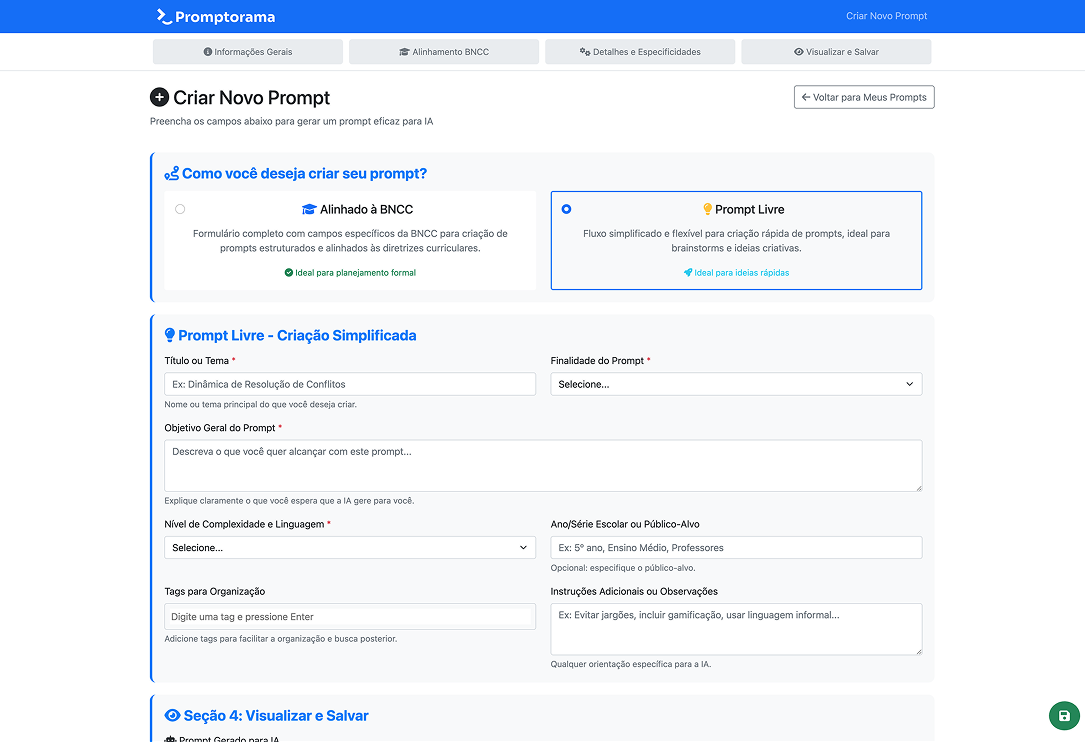Screen dimensions: 1085x742
Task: Expand the Nível de Complexidade e Linguagem dropdown
Action: pyautogui.click(x=350, y=548)
